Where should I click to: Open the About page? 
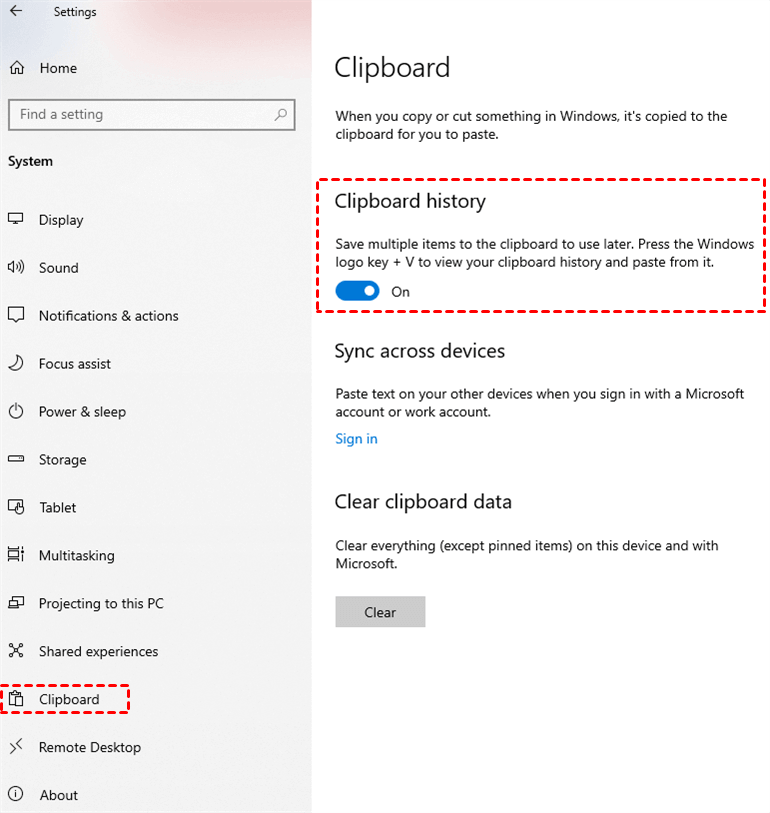58,796
